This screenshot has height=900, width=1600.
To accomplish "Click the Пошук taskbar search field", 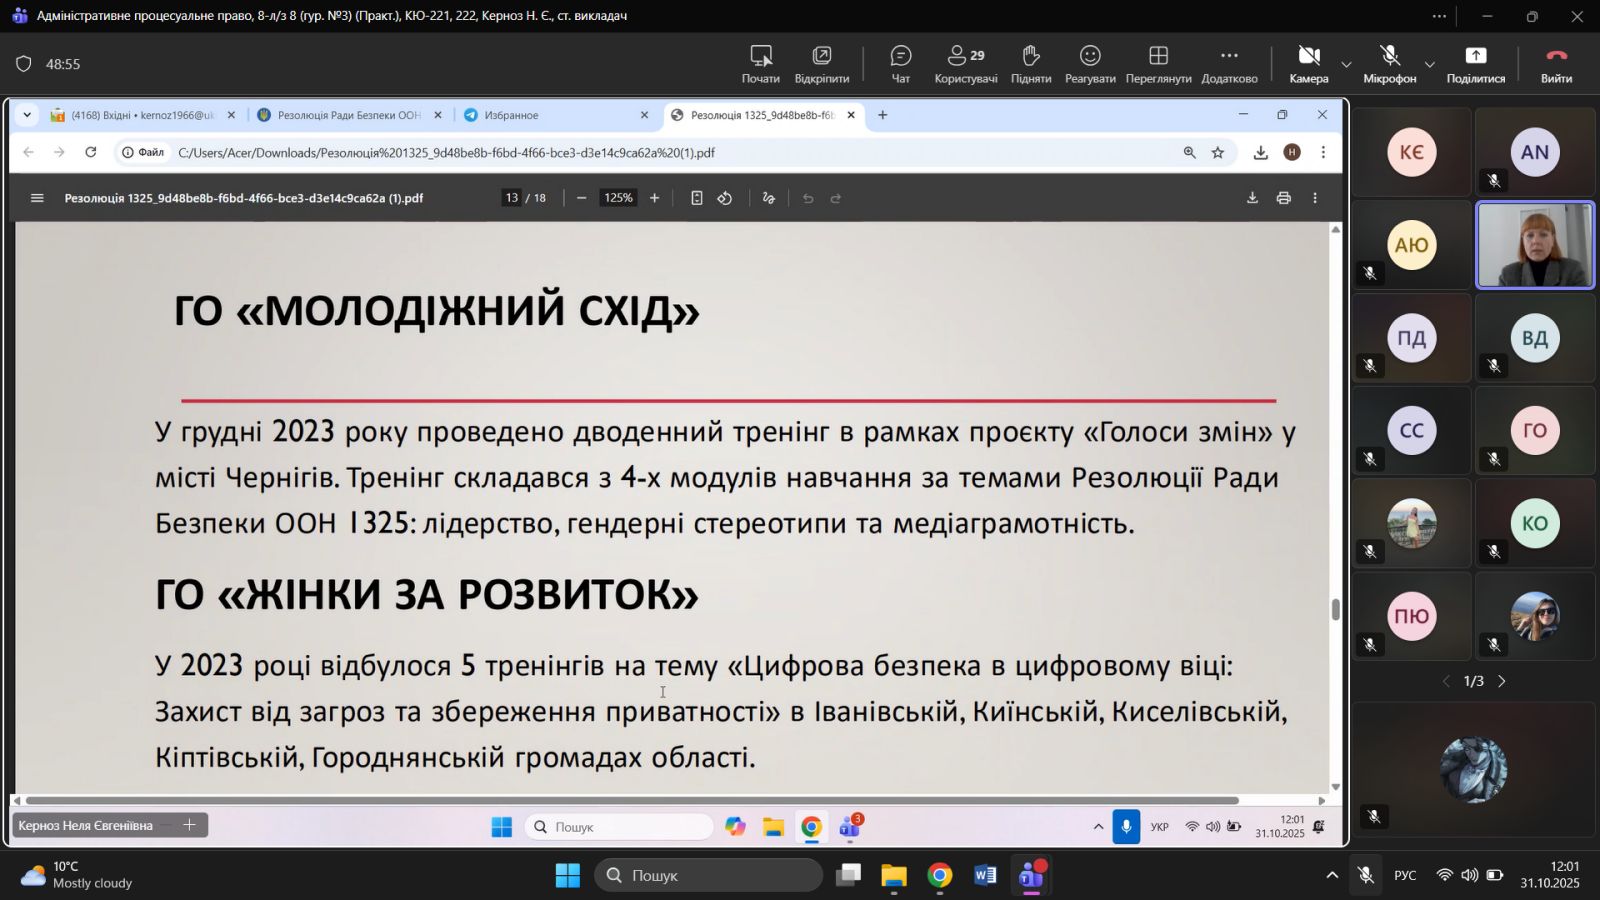I will point(708,876).
